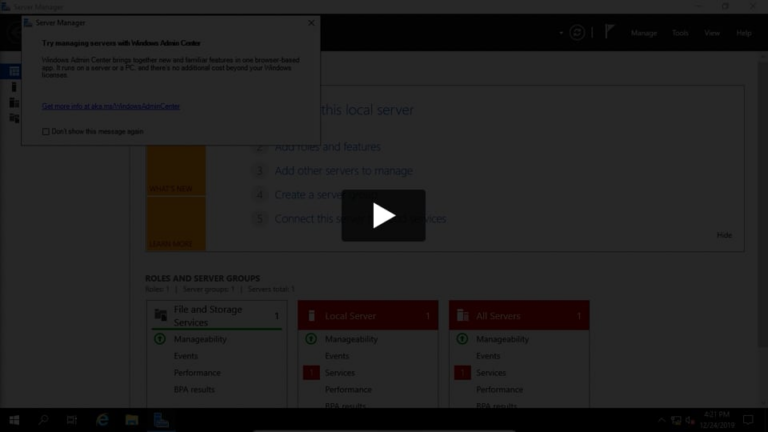Open the Help menu
Image resolution: width=768 pixels, height=432 pixels.
coord(744,33)
